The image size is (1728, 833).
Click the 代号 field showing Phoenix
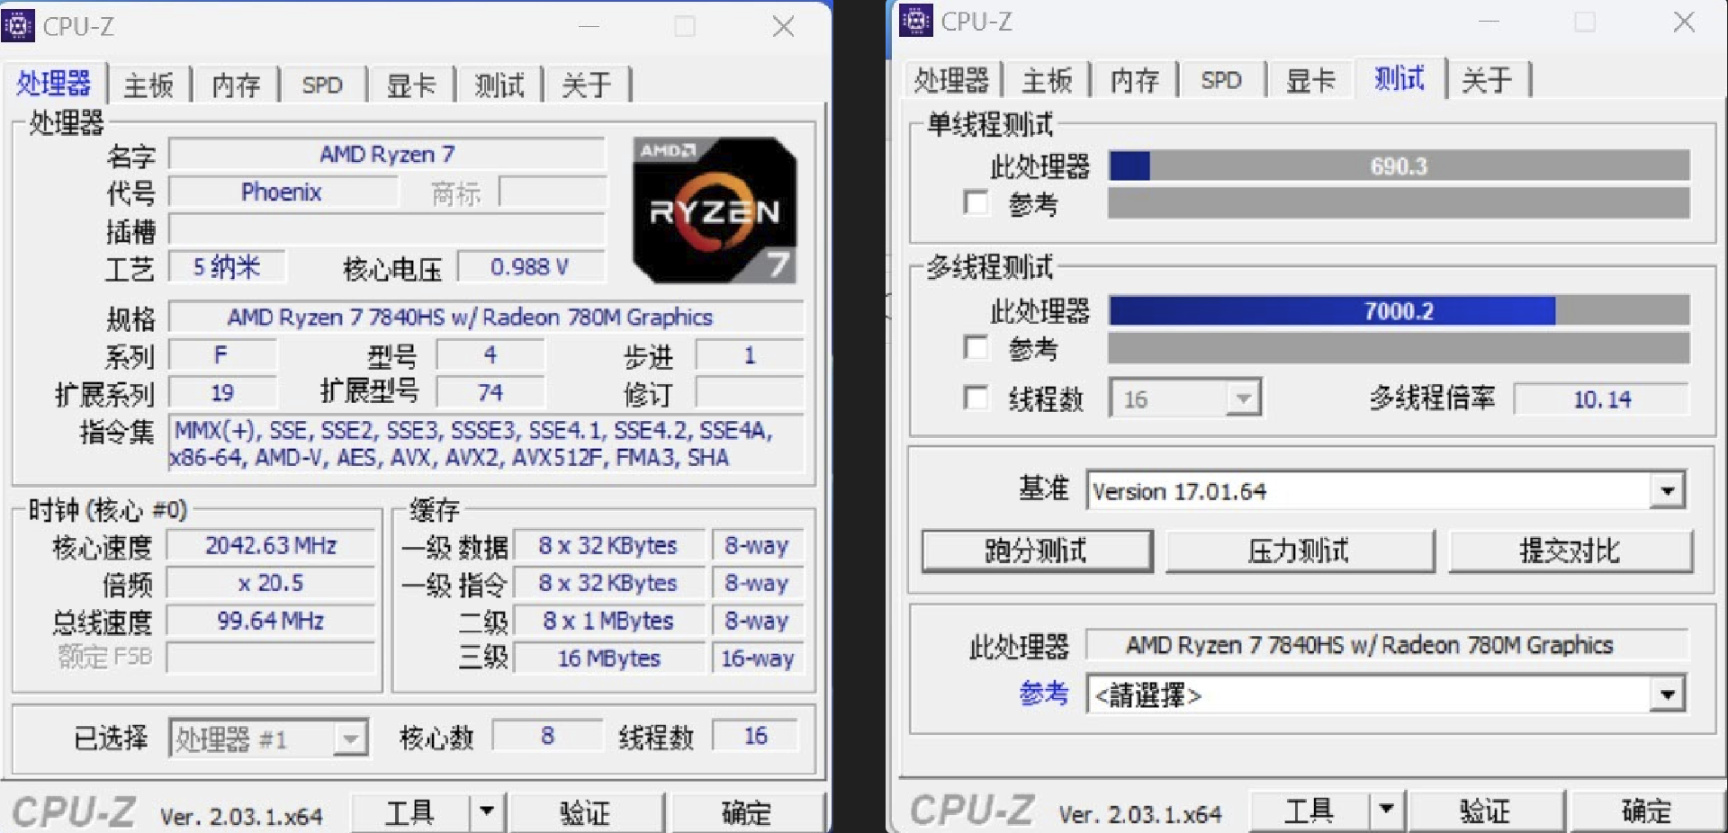pyautogui.click(x=282, y=192)
